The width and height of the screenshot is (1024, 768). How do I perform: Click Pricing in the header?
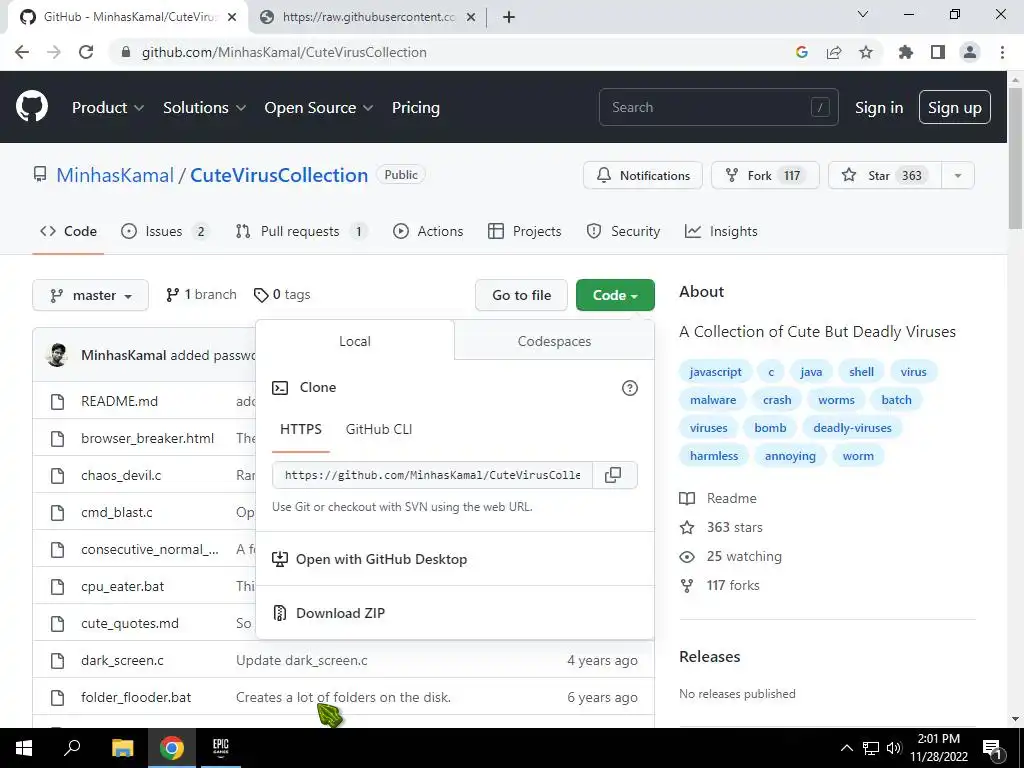415,108
